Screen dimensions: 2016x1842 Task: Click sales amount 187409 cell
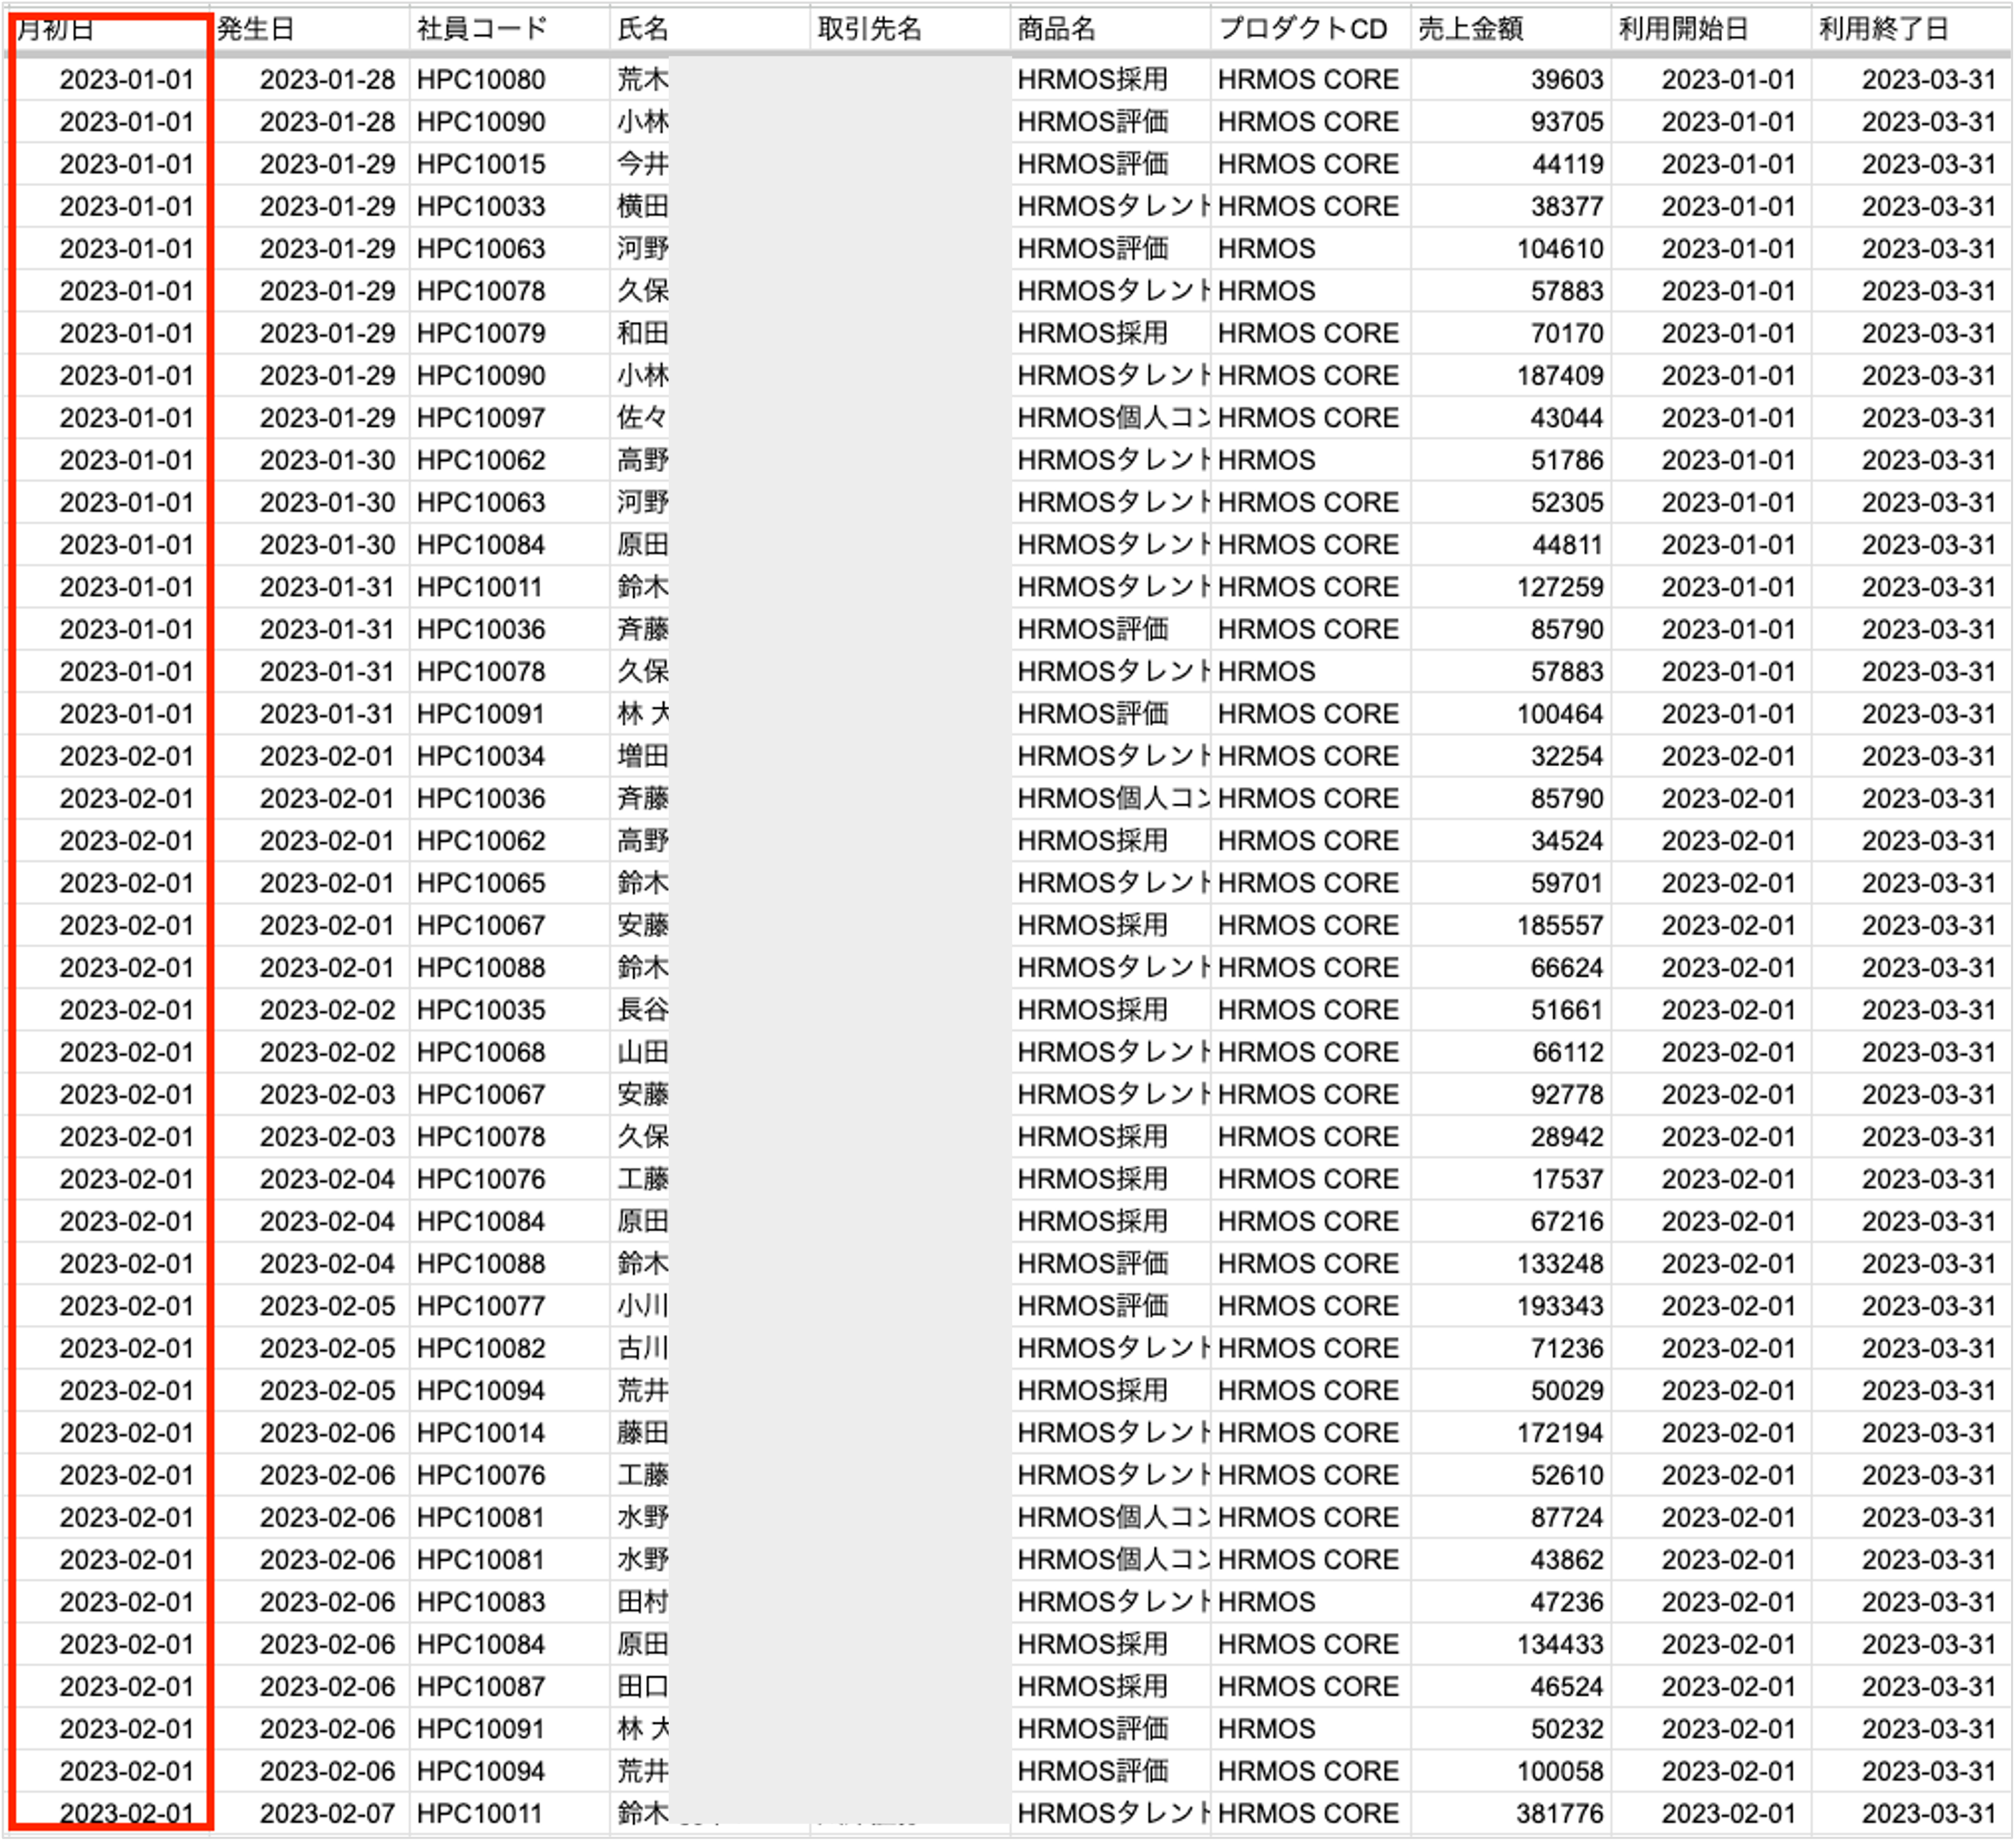click(1559, 375)
